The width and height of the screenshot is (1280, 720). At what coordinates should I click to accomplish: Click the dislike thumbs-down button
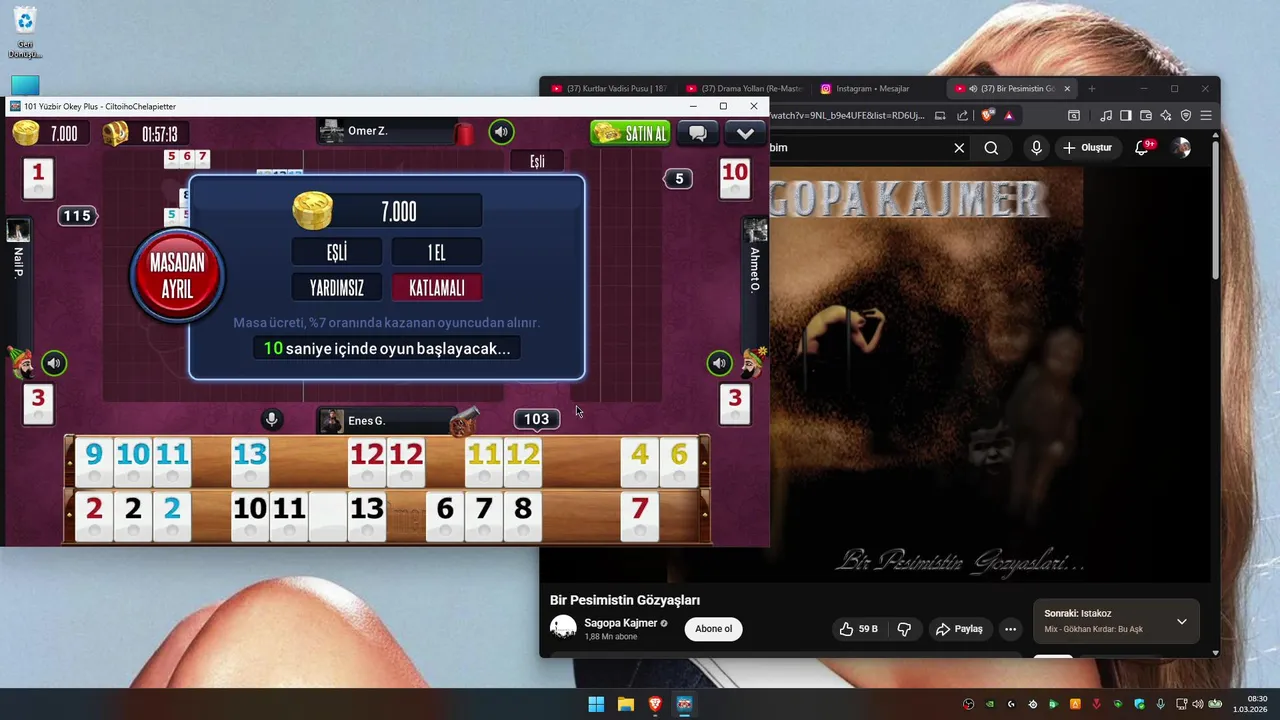point(904,629)
